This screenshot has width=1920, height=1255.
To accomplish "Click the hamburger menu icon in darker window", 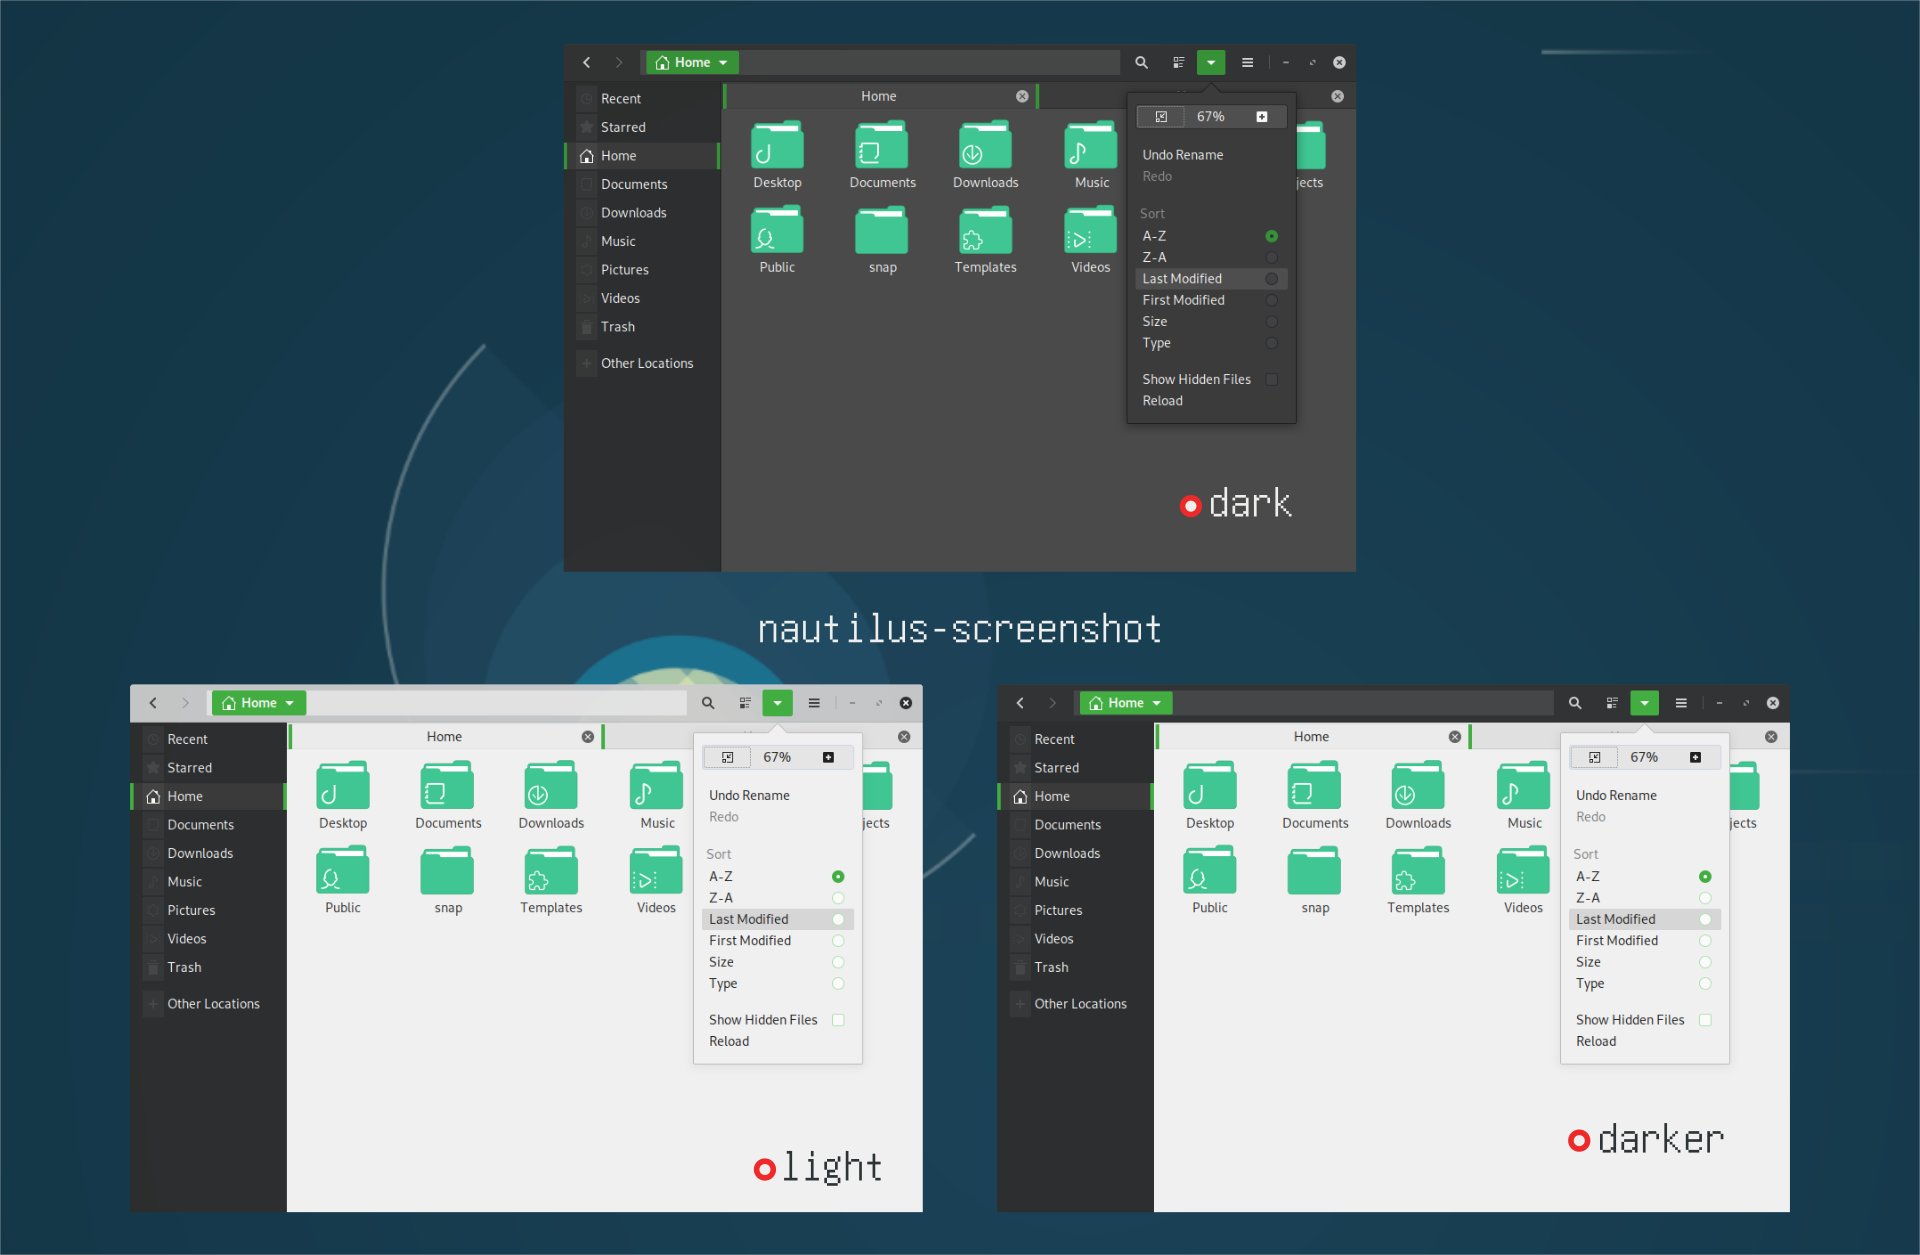I will (x=1681, y=703).
